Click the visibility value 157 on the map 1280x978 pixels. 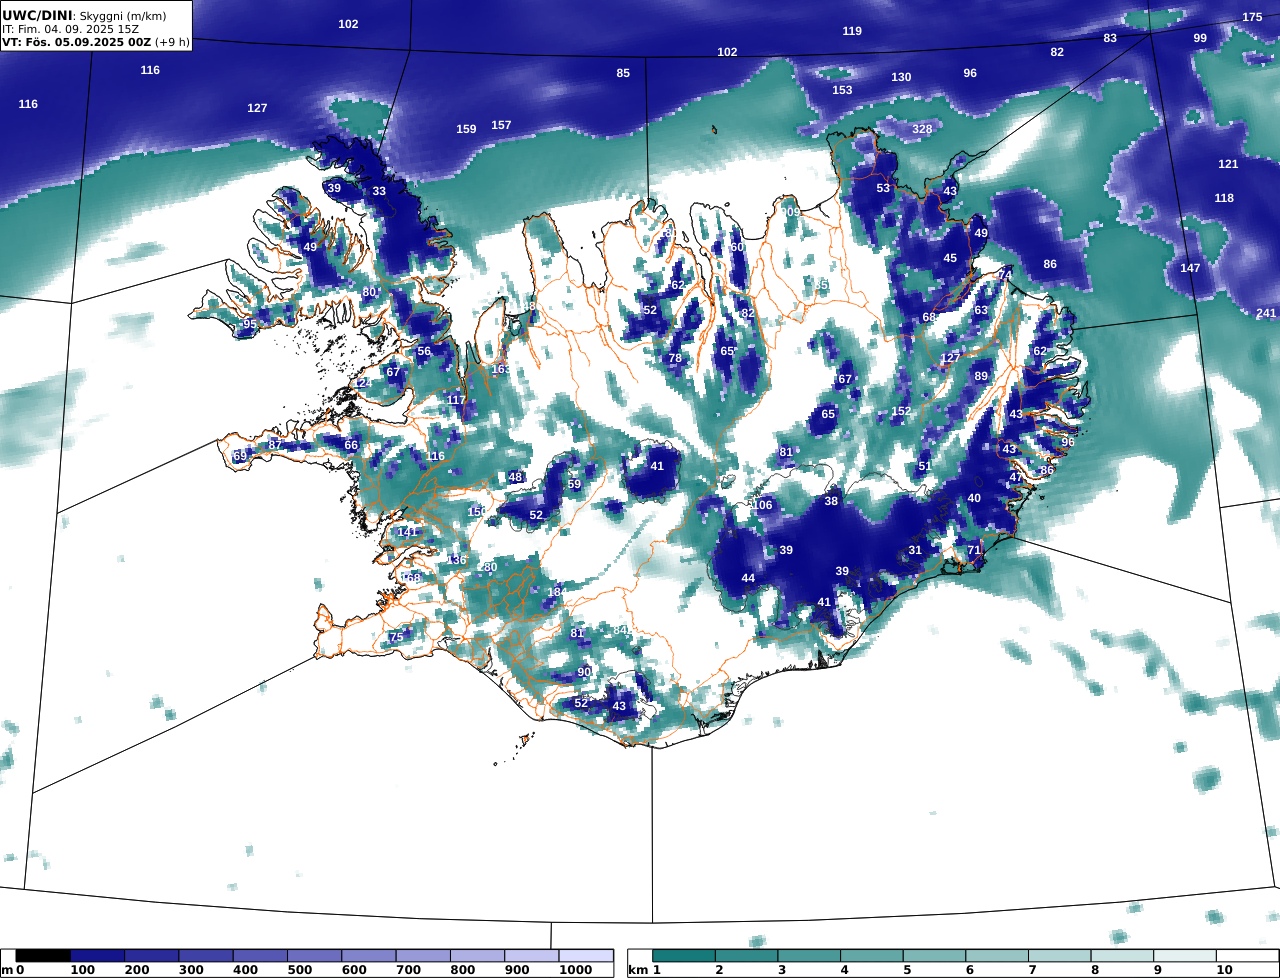[501, 125]
